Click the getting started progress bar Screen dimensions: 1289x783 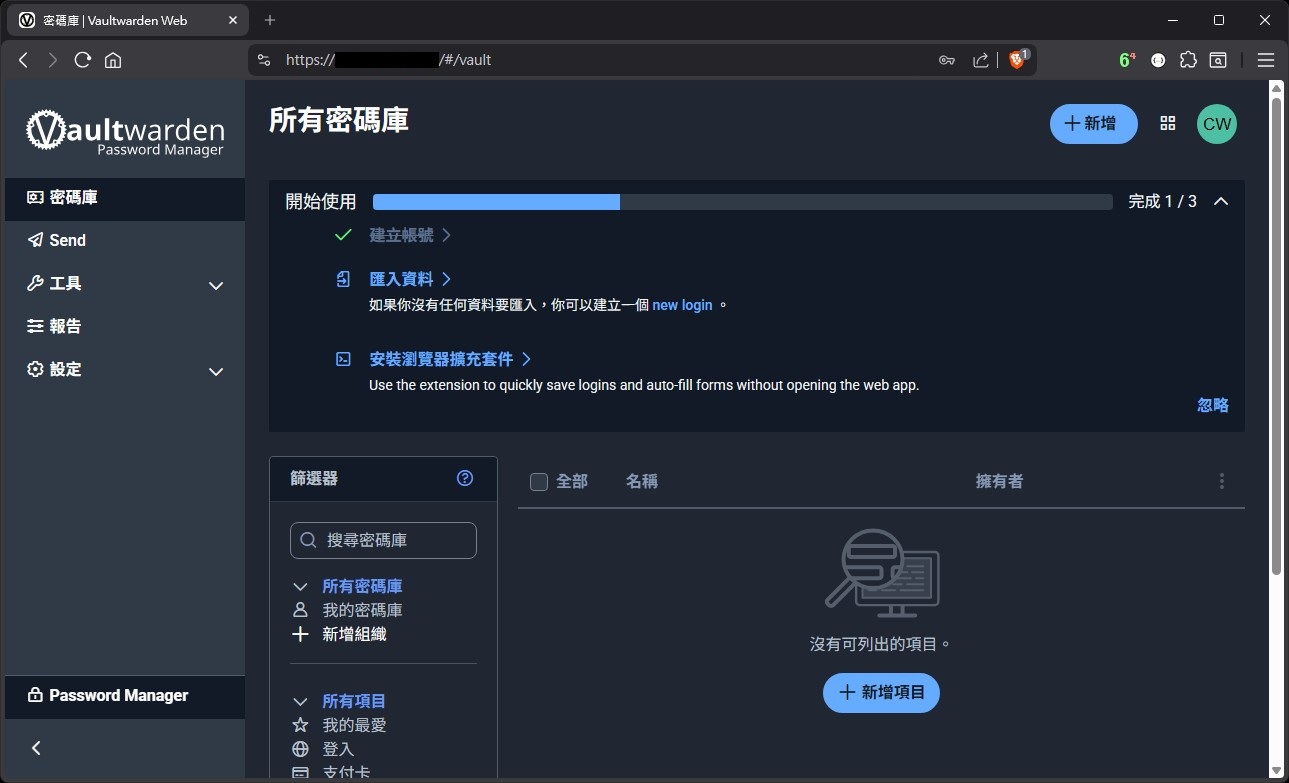click(x=742, y=202)
